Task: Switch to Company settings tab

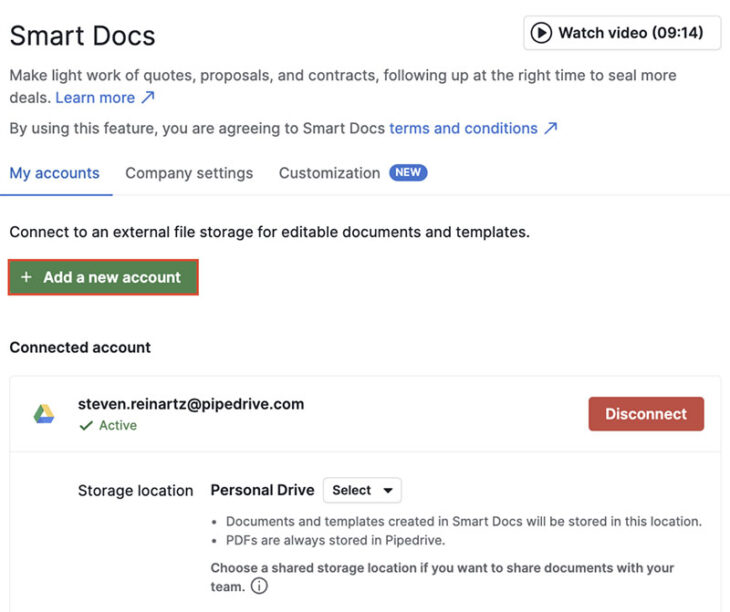Action: [x=189, y=173]
